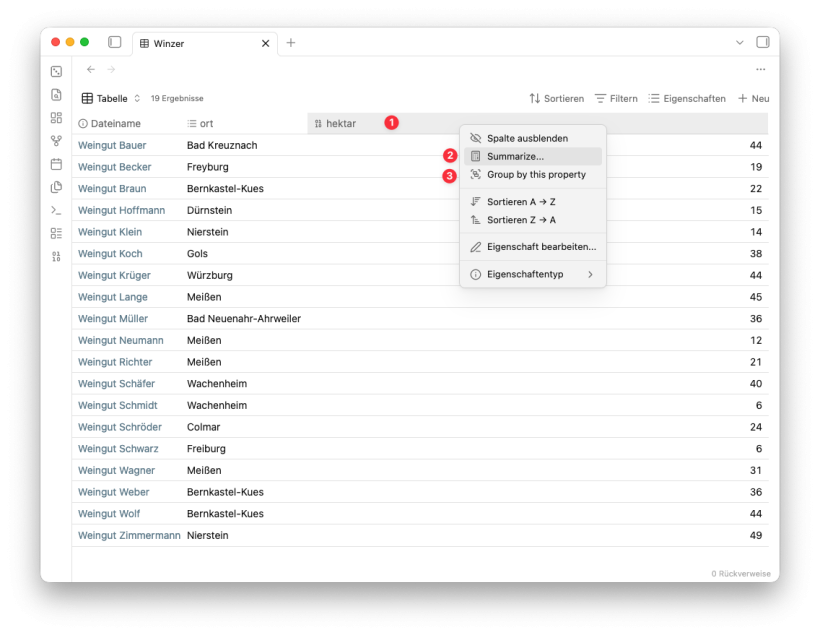Open the tab list chevron dropdown
Screen dimensions: 820x635
click(x=740, y=43)
